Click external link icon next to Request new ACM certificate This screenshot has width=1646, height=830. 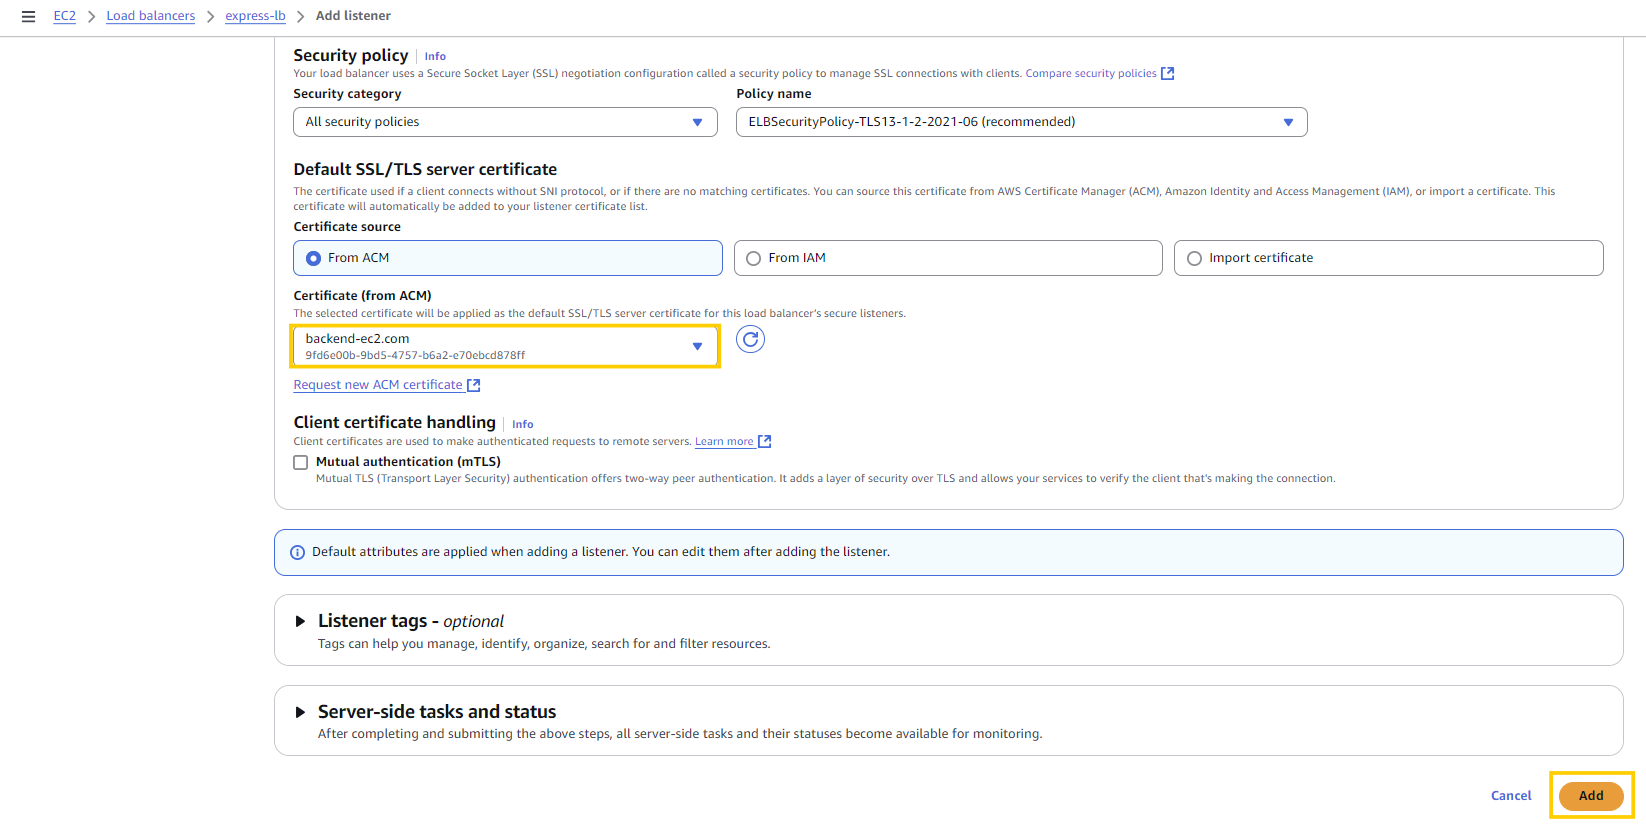pos(474,385)
